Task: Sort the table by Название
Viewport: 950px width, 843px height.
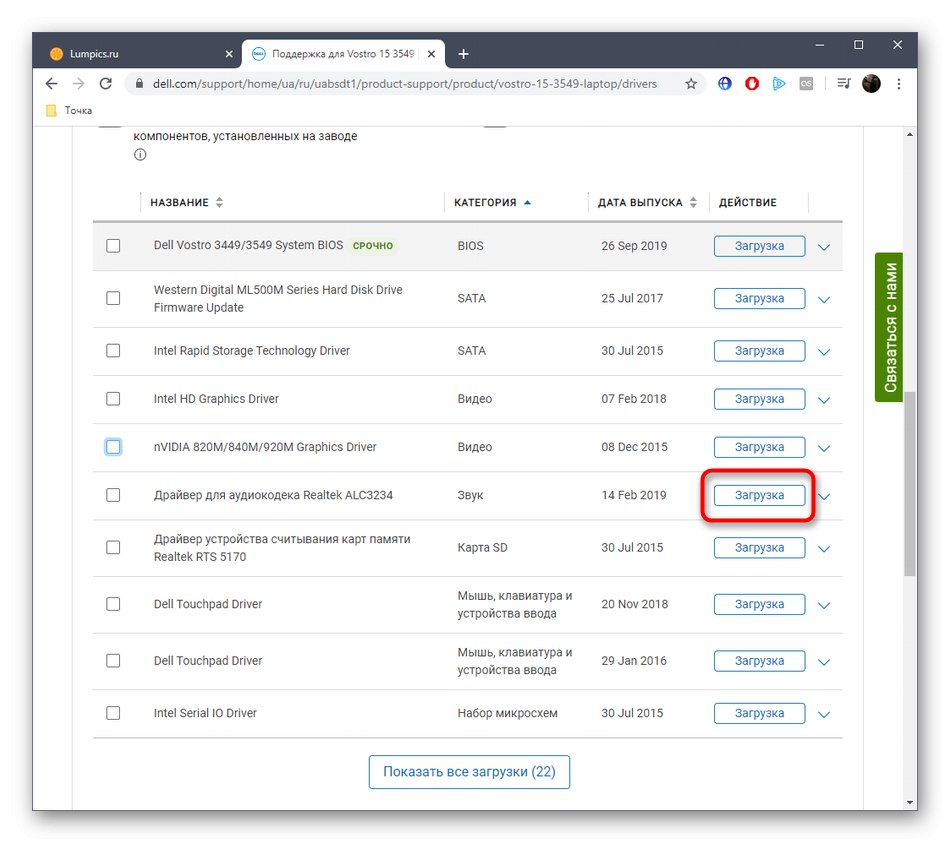Action: [187, 202]
